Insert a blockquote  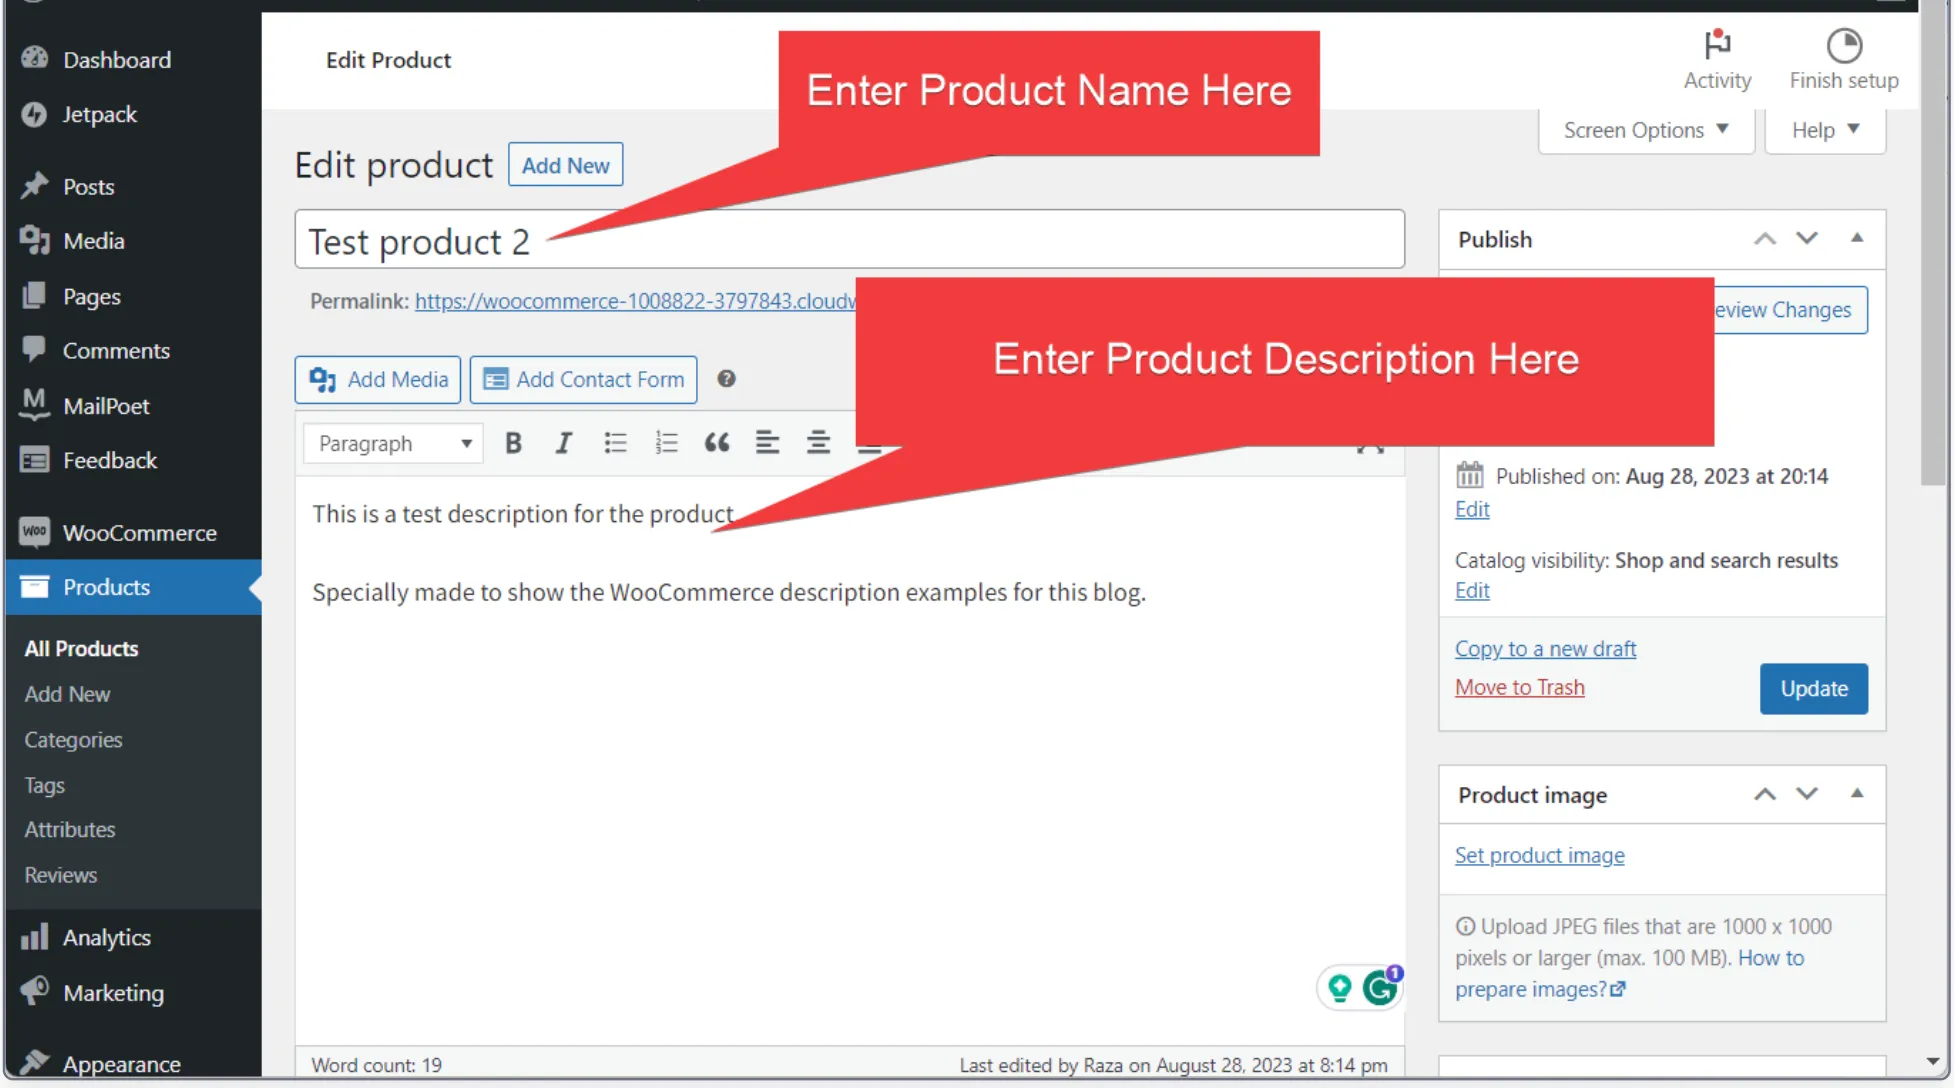[x=717, y=443]
